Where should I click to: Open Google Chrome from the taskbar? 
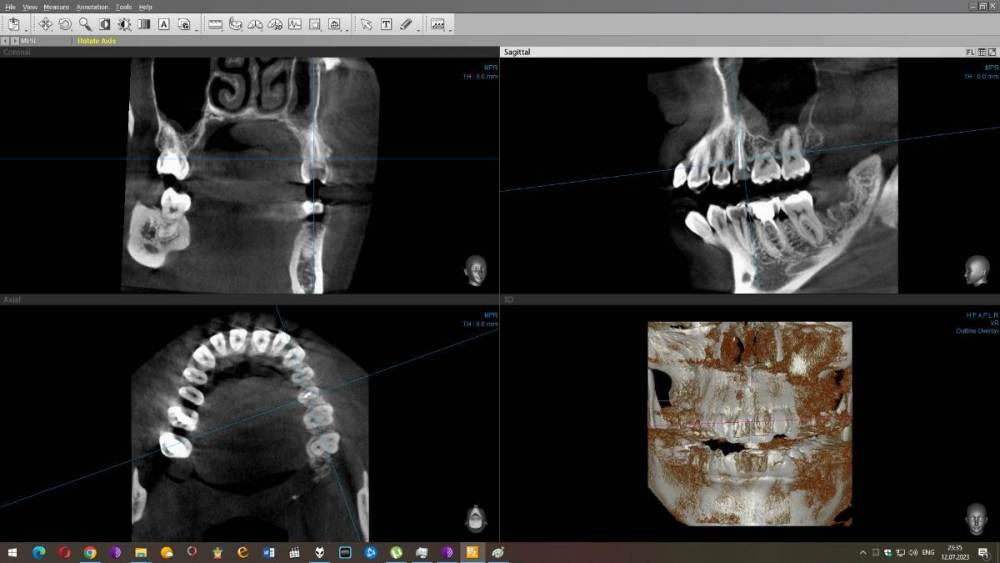[90, 552]
